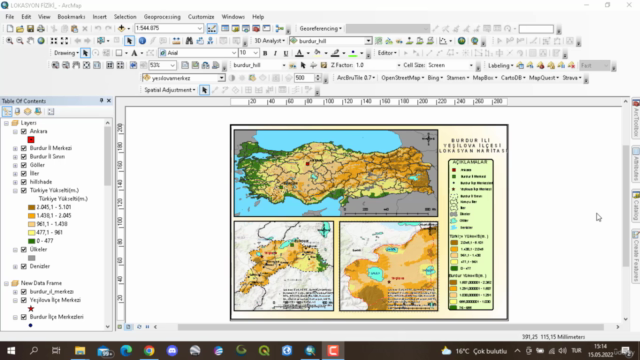640x360 pixels.
Task: Collapse the Layers data frame
Action: point(6,123)
